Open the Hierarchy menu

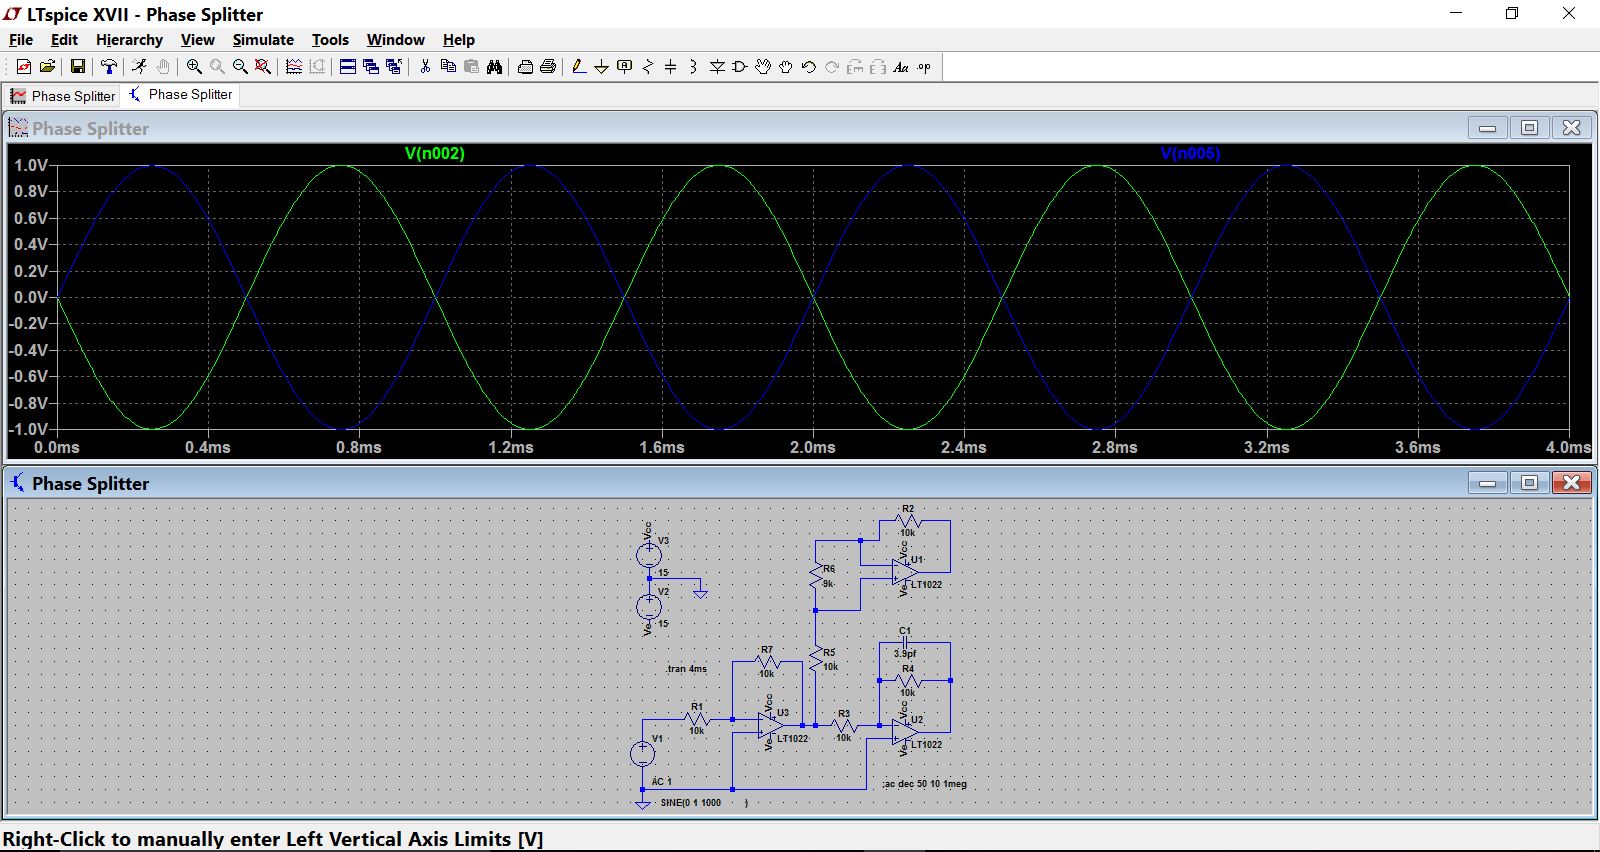click(129, 40)
